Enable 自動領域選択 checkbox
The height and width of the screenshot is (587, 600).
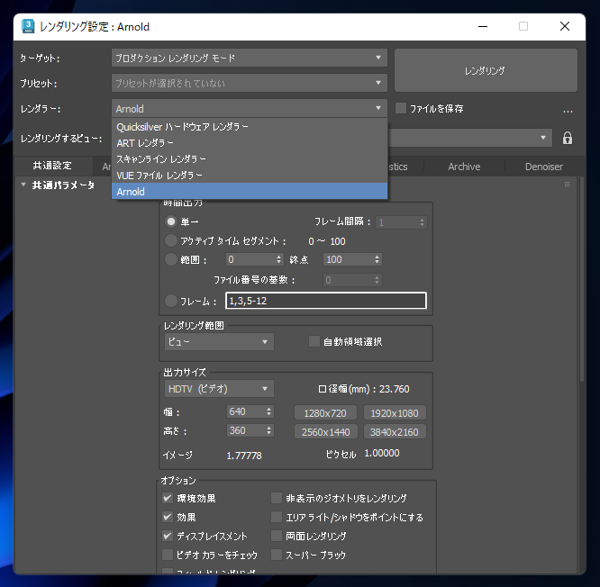tap(314, 341)
